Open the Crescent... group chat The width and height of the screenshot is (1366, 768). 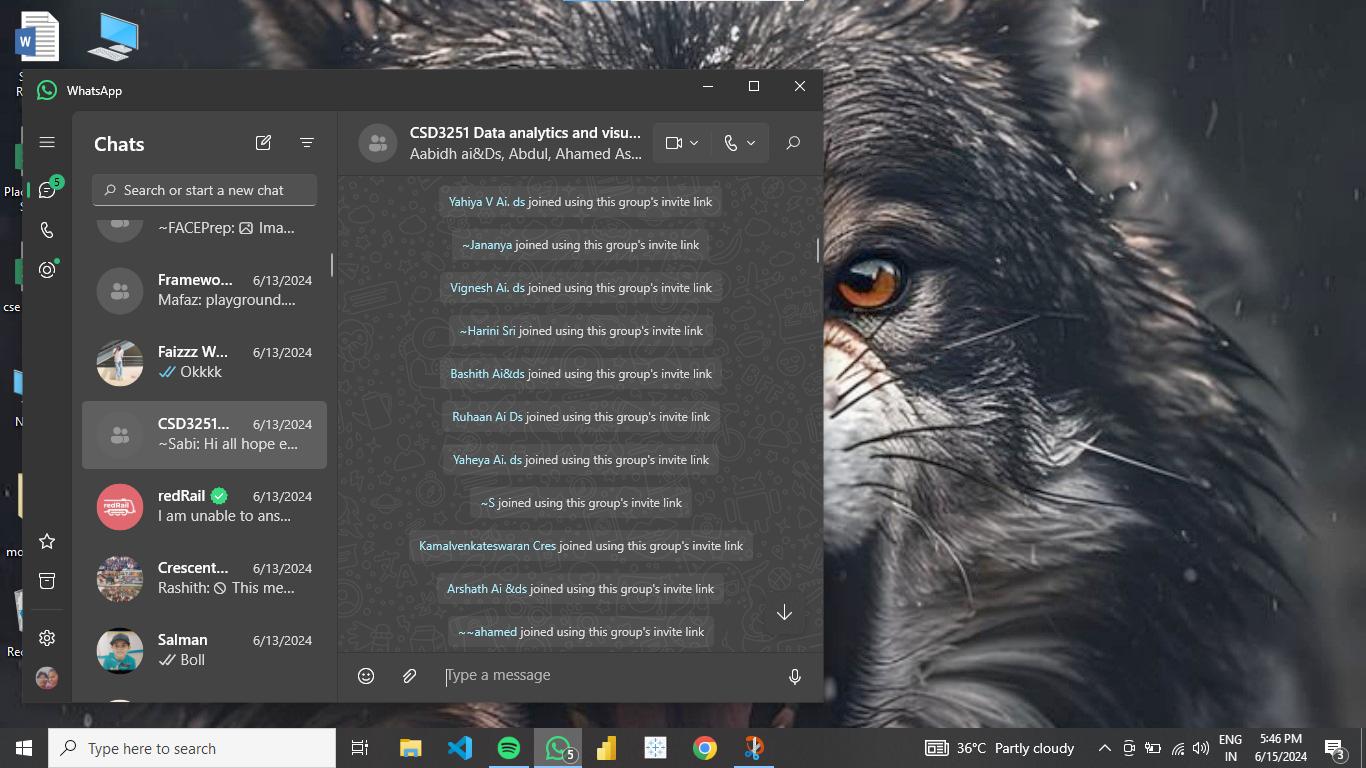[x=204, y=579]
